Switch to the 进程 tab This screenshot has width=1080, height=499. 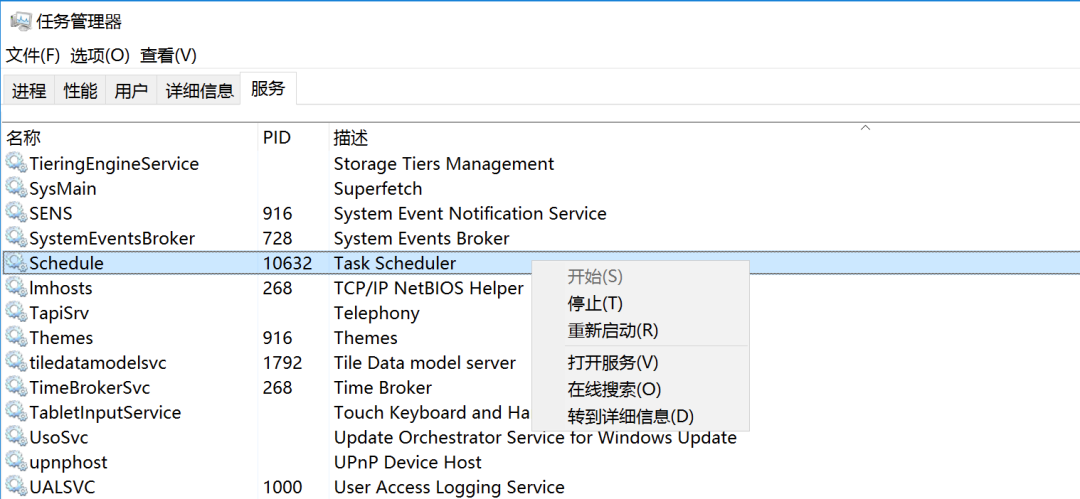[29, 91]
